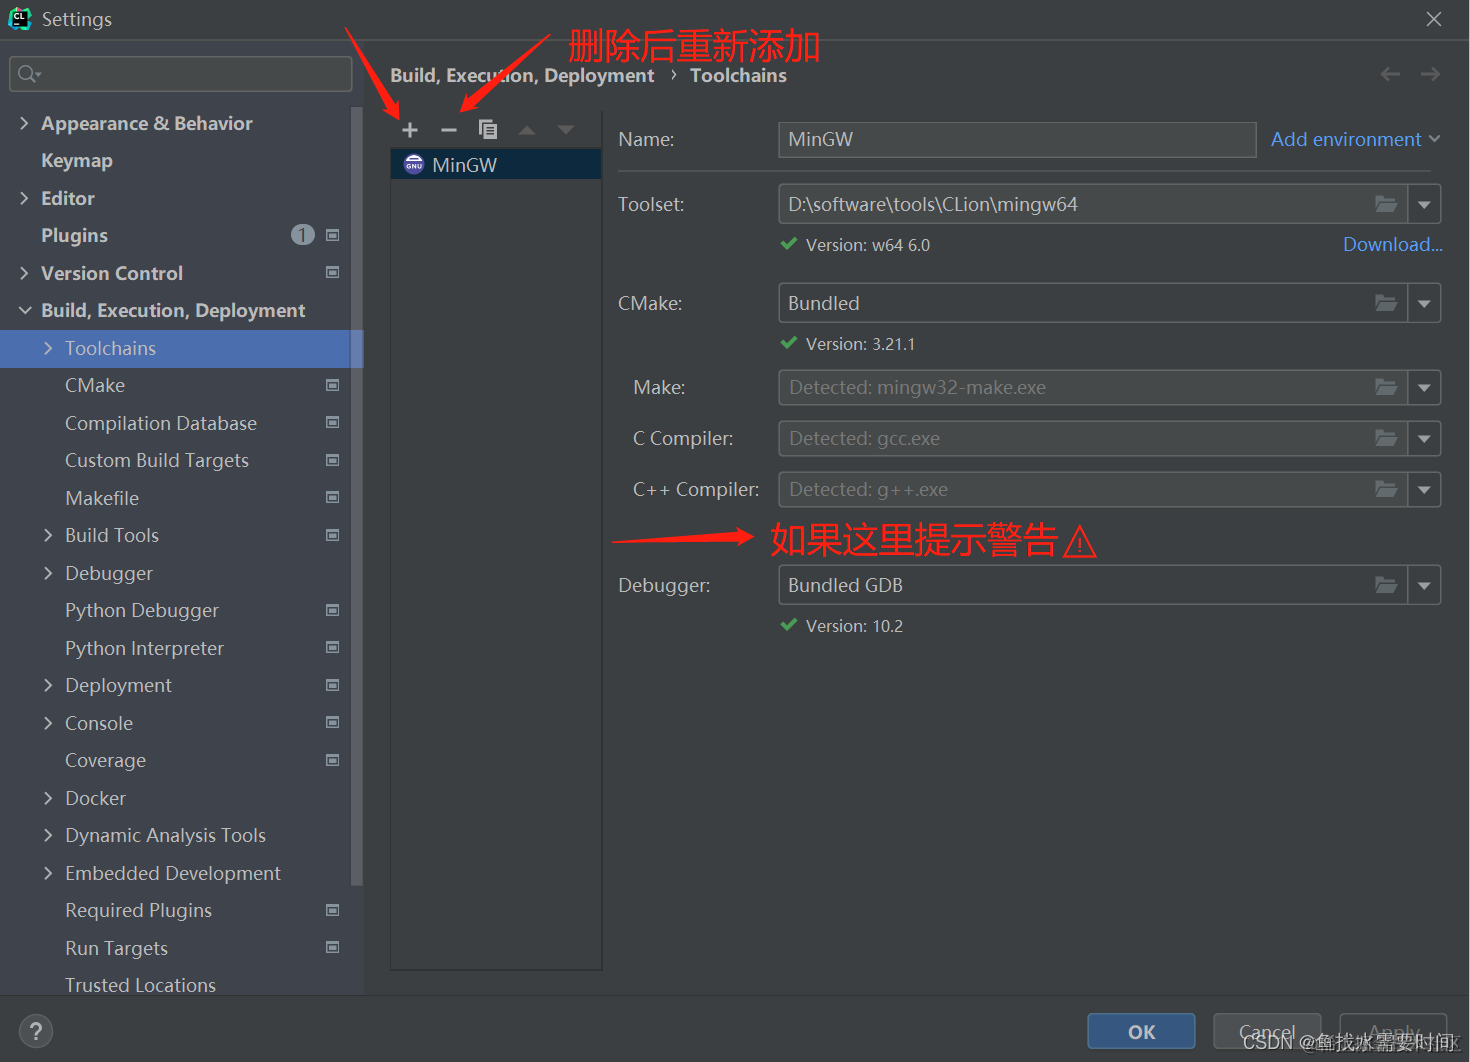Open Trusted Locations settings

coord(140,985)
